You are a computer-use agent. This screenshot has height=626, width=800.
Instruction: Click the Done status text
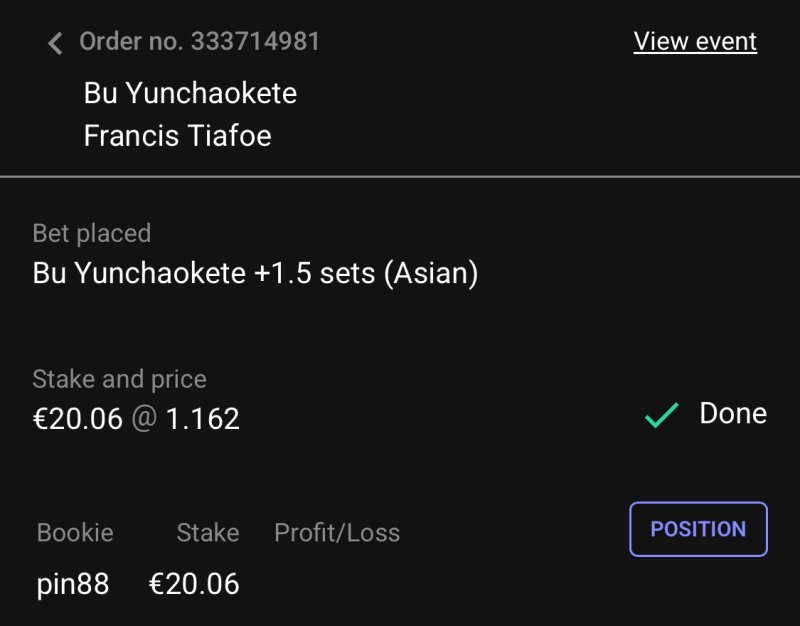click(733, 414)
